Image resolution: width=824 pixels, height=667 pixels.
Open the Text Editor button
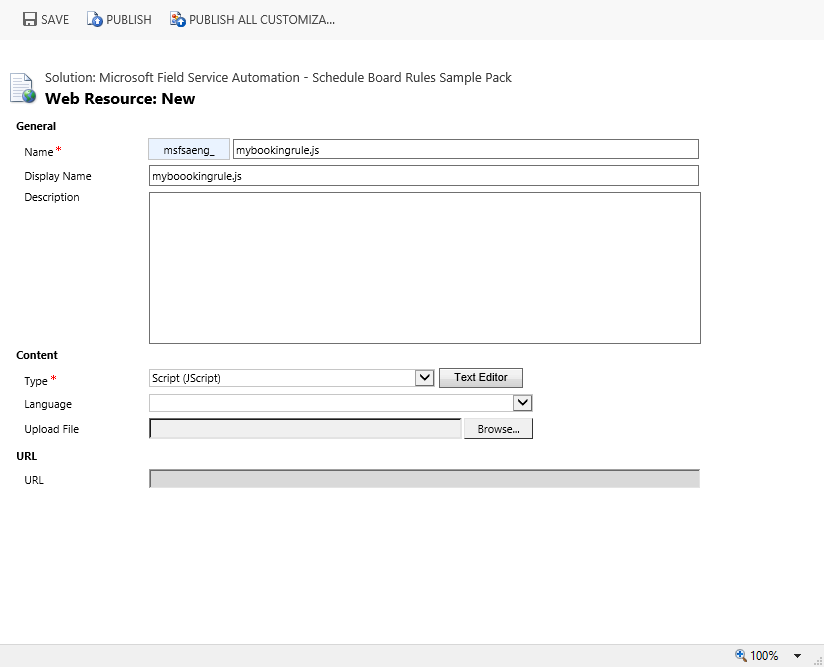pyautogui.click(x=481, y=377)
